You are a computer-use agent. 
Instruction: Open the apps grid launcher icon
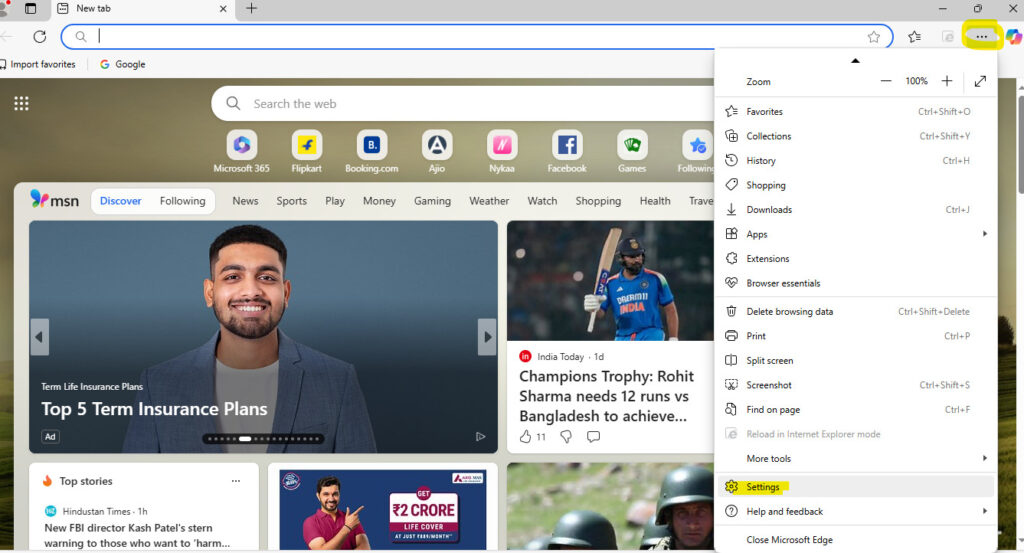tap(22, 104)
